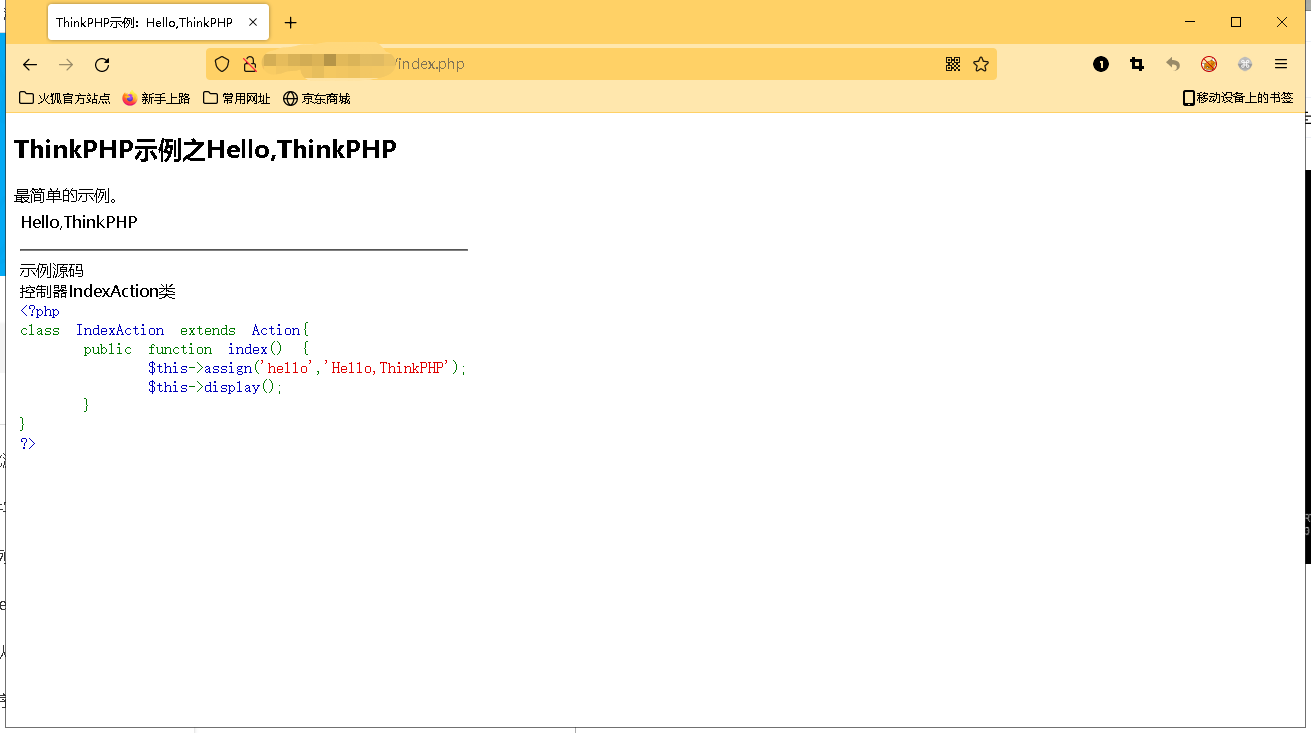Open the 京东商城 bookmark
Image resolution: width=1311 pixels, height=733 pixels.
(x=317, y=98)
